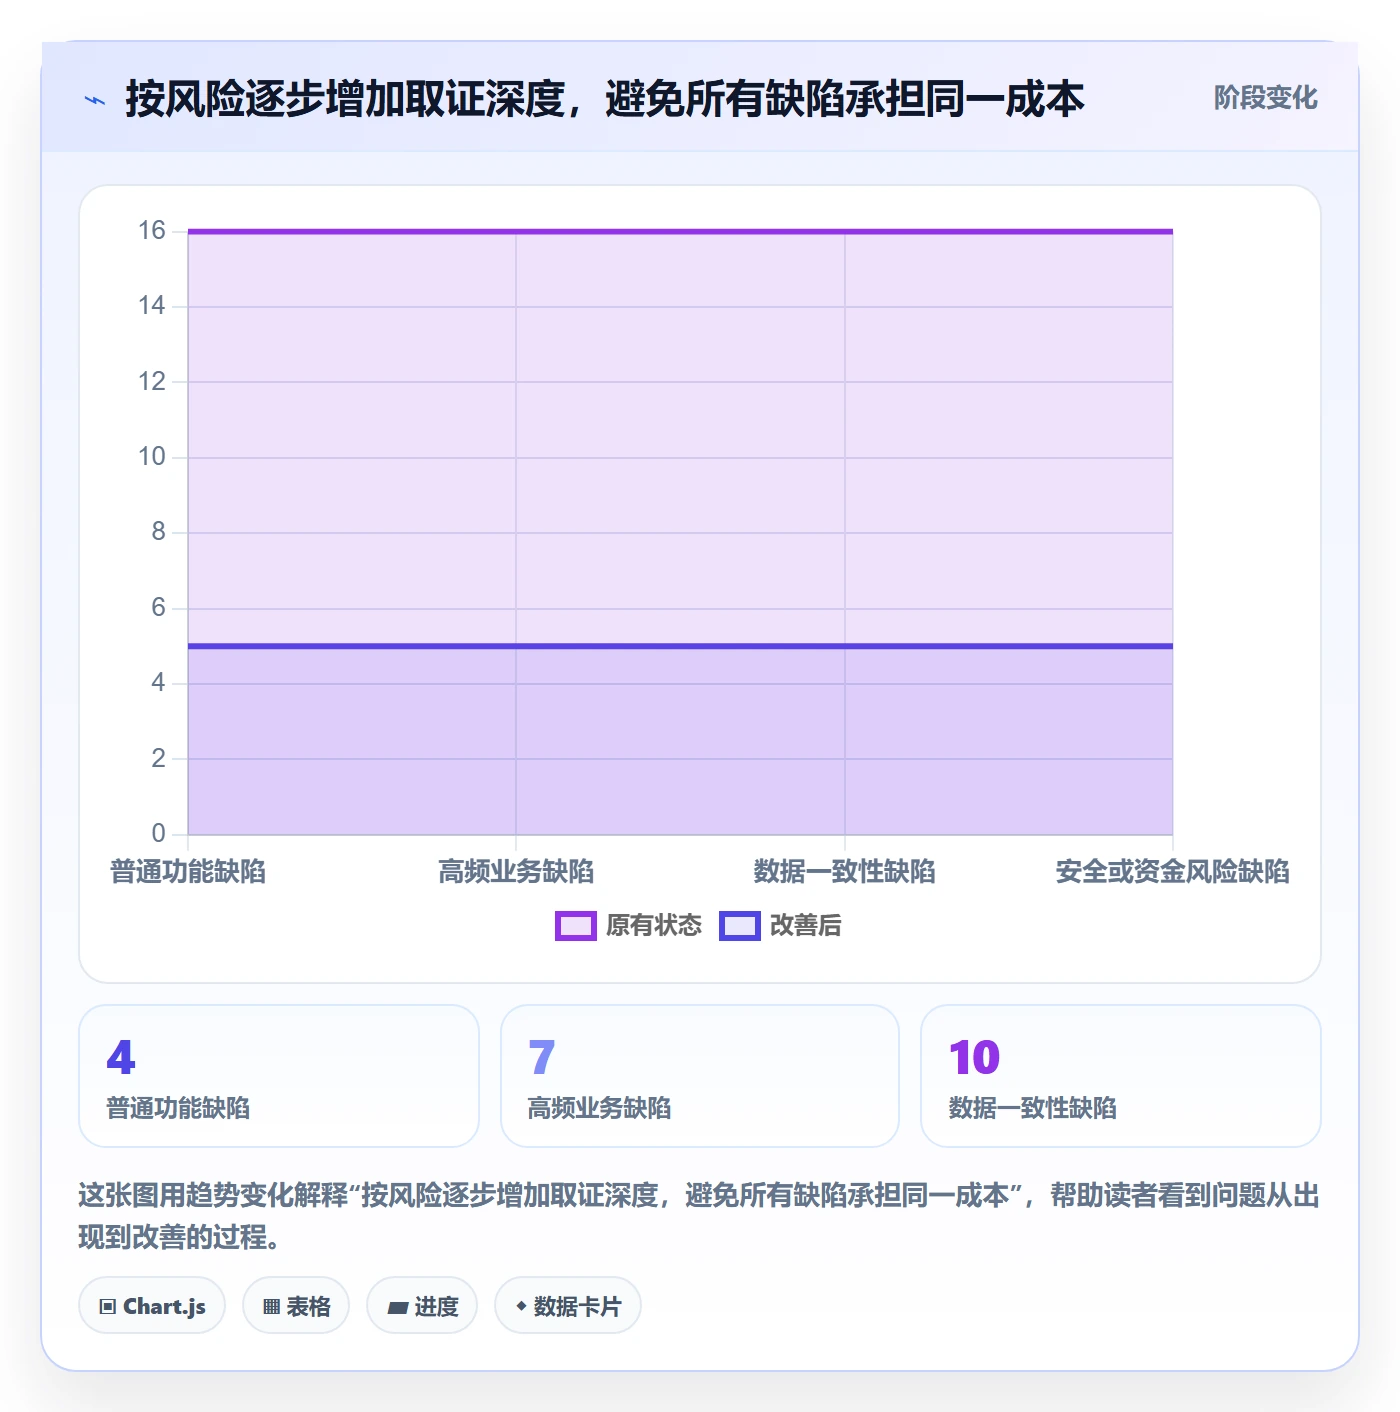This screenshot has height=1412, width=1400.
Task: Toggle the 原有状态 legend item
Action: [629, 925]
